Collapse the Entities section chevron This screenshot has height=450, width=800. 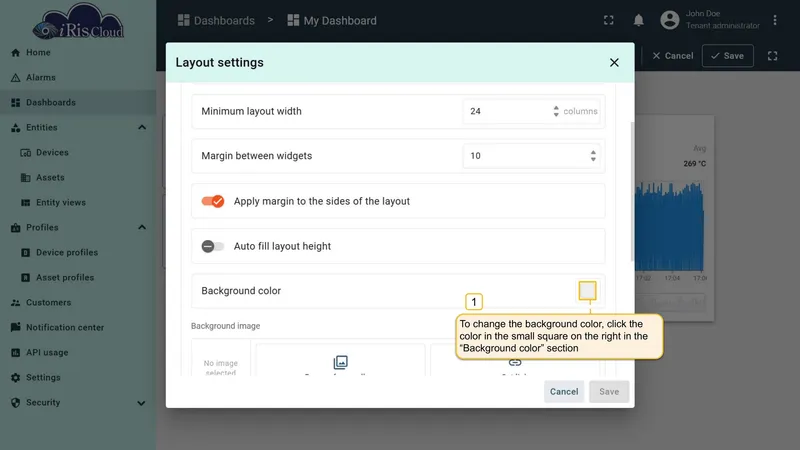pos(142,128)
